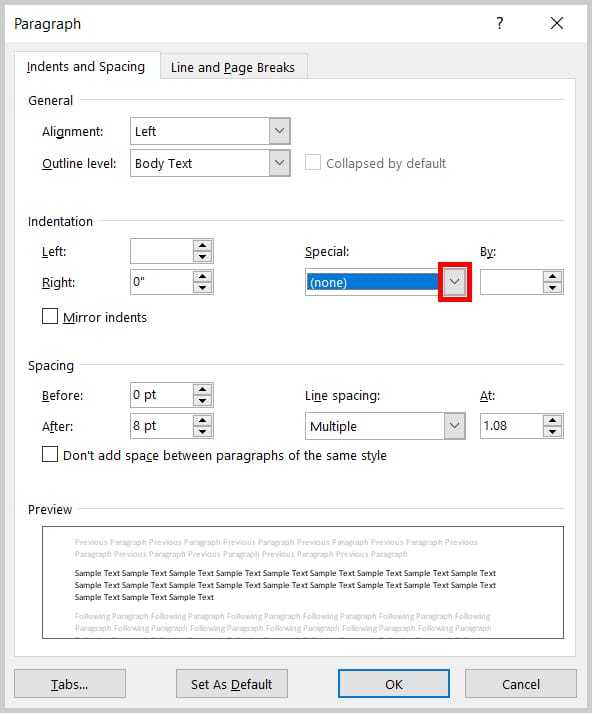Image resolution: width=592 pixels, height=713 pixels.
Task: Increase the At line spacing value
Action: [552, 420]
